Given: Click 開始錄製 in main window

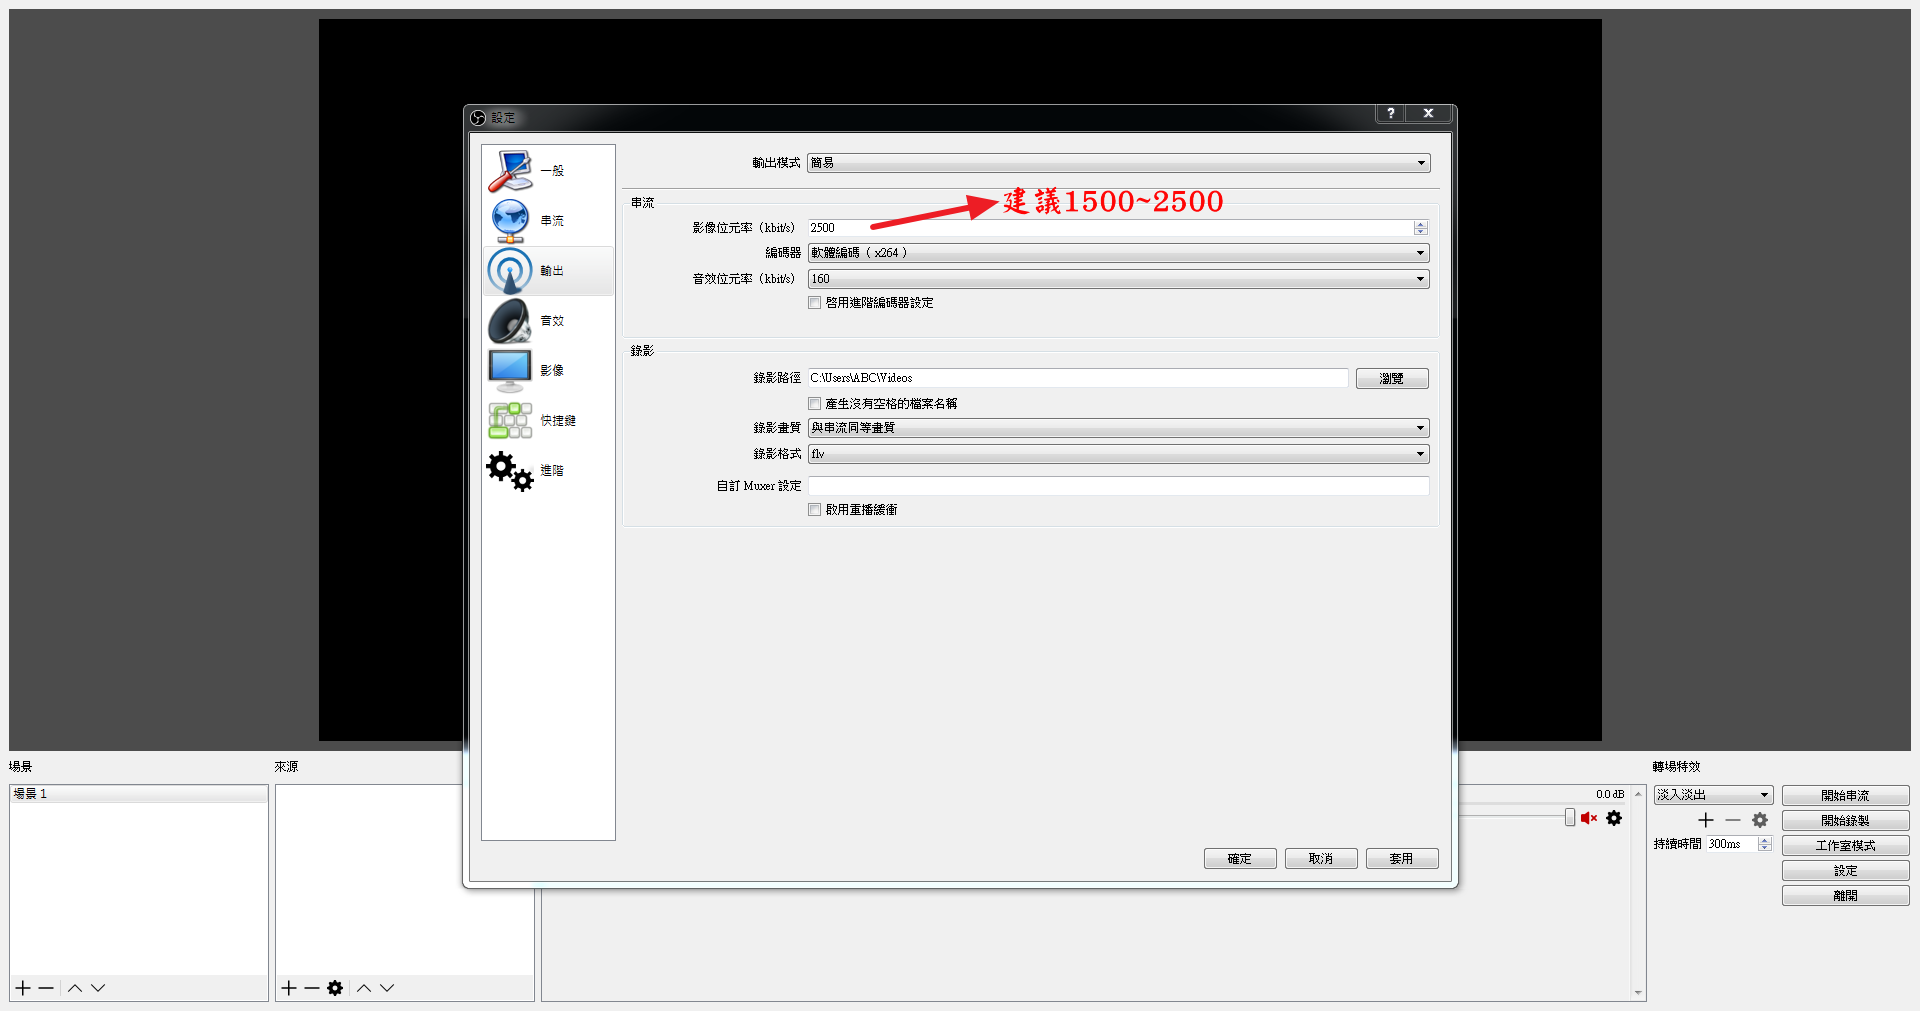Looking at the screenshot, I should [1845, 821].
